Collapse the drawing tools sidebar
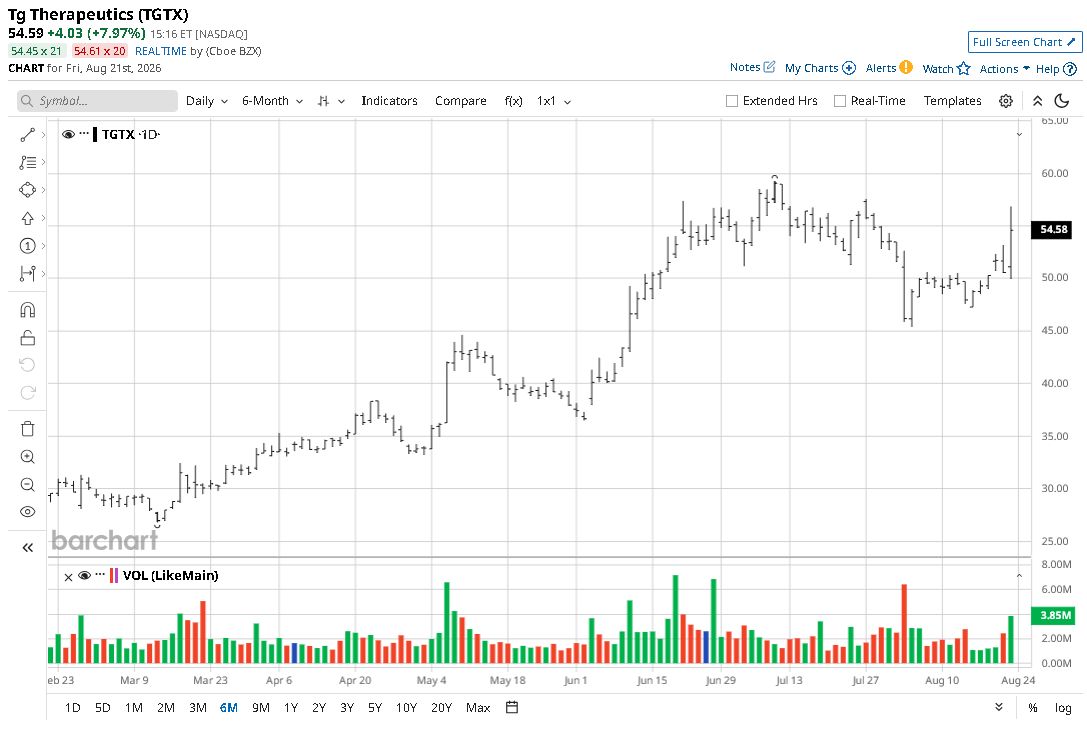Viewport: 1087px width, 730px height. [27, 548]
